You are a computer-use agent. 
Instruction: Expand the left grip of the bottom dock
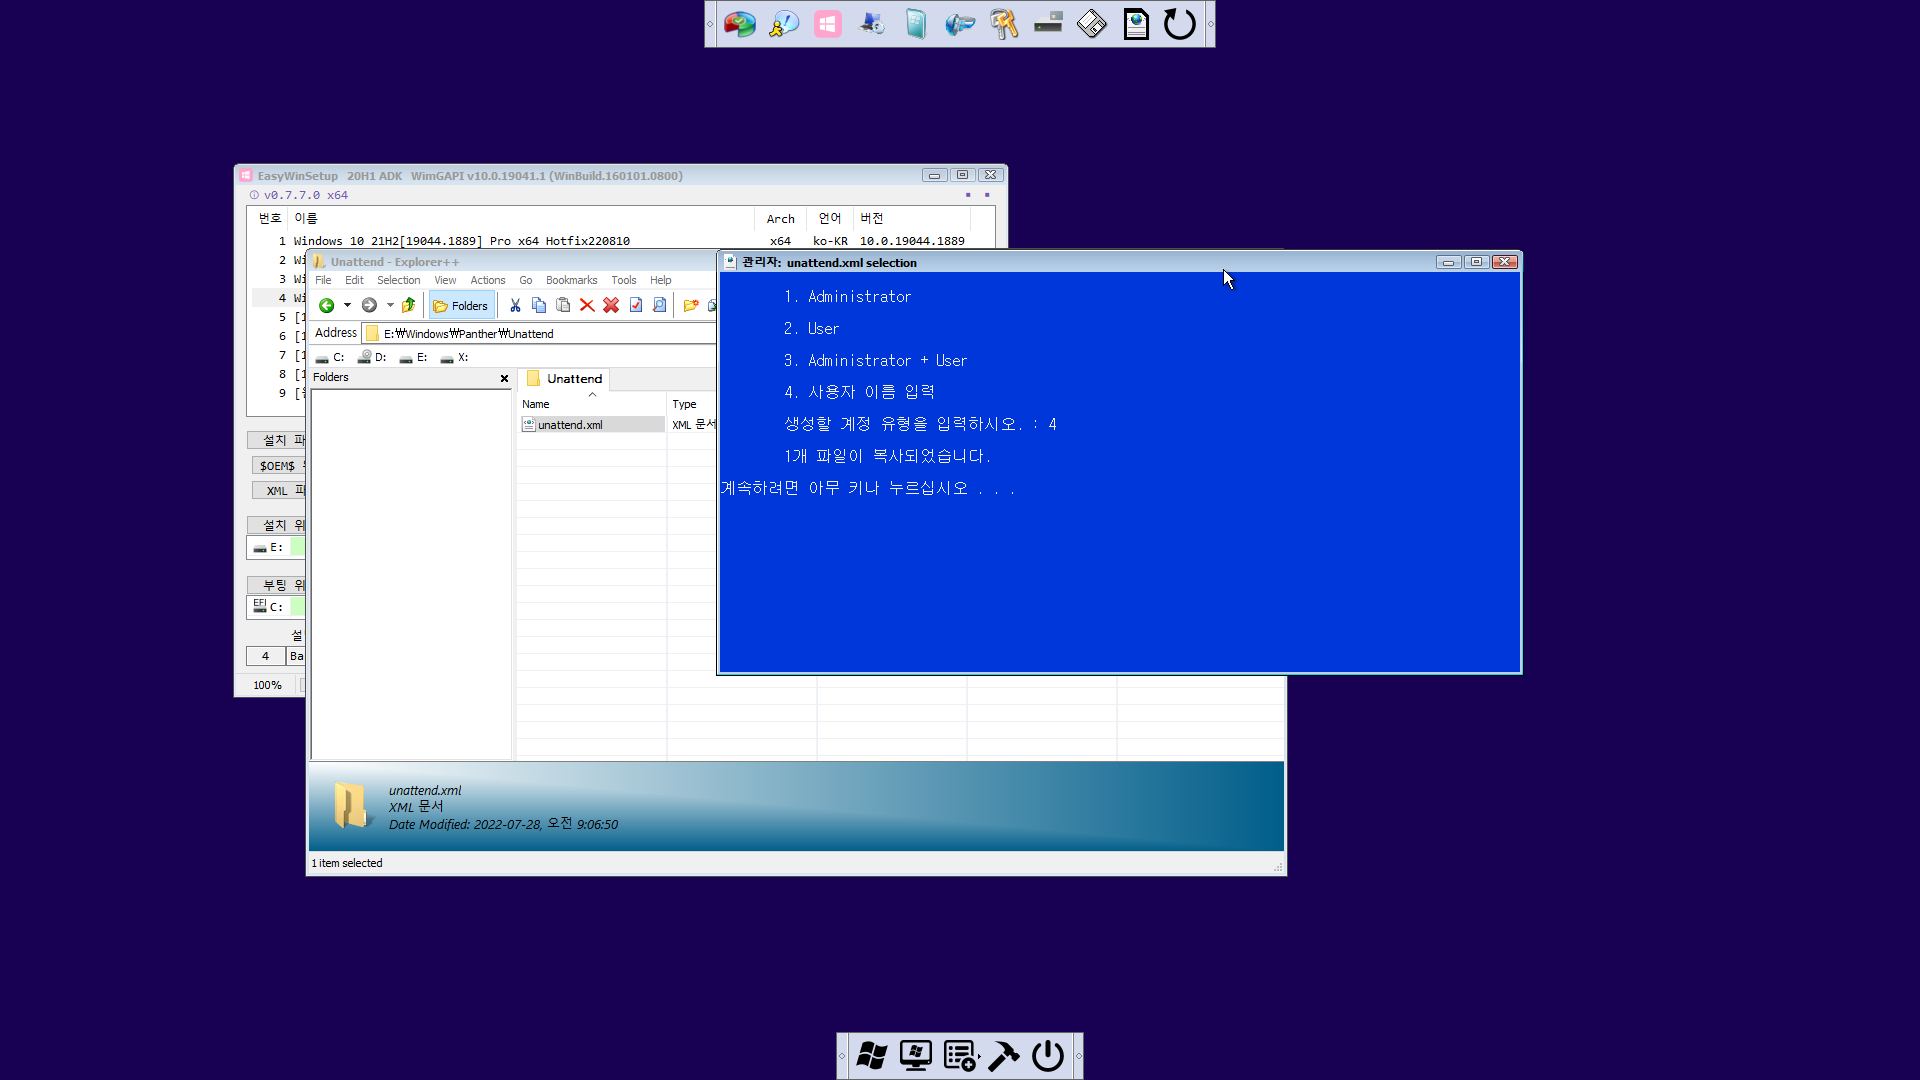pos(842,1056)
